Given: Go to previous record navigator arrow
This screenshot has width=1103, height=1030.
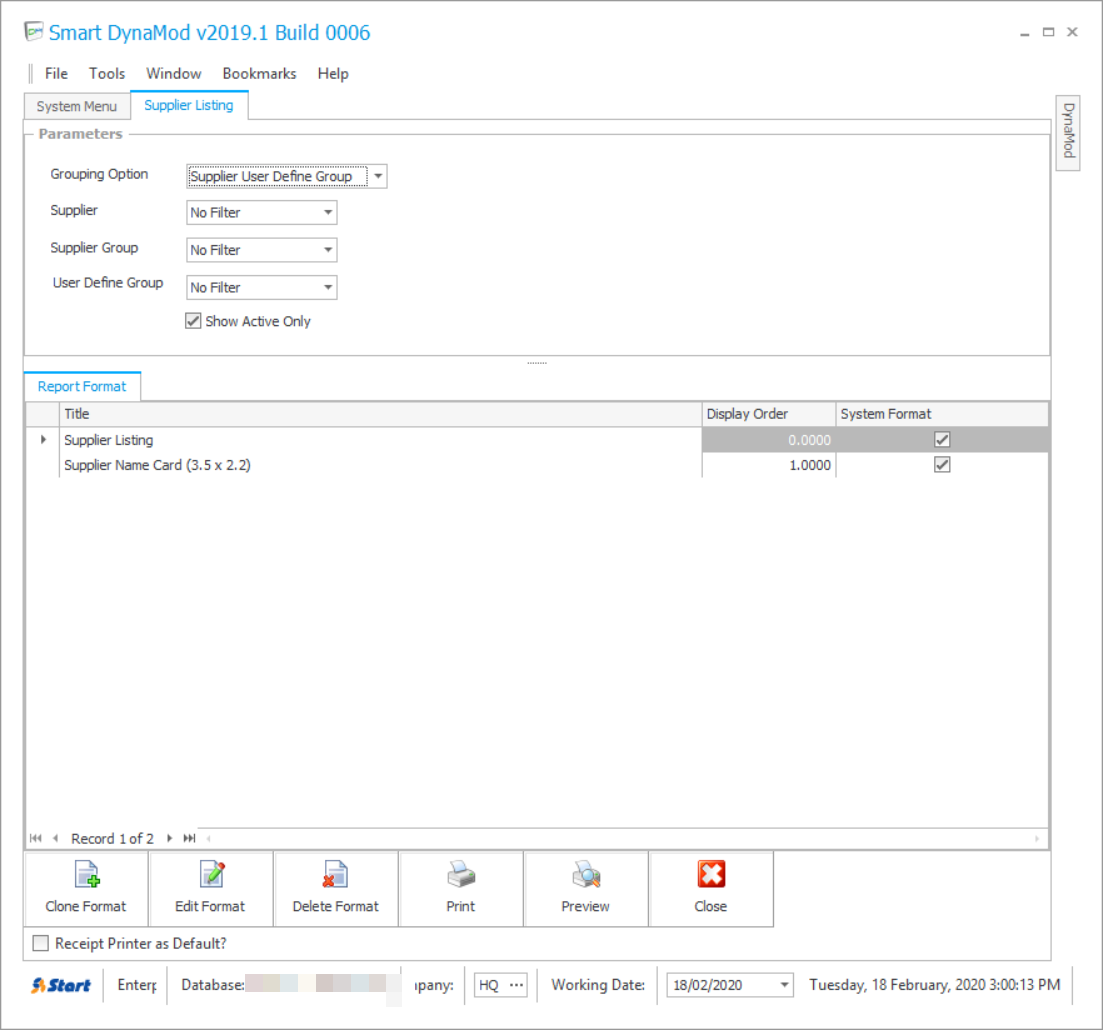Looking at the screenshot, I should 56,838.
